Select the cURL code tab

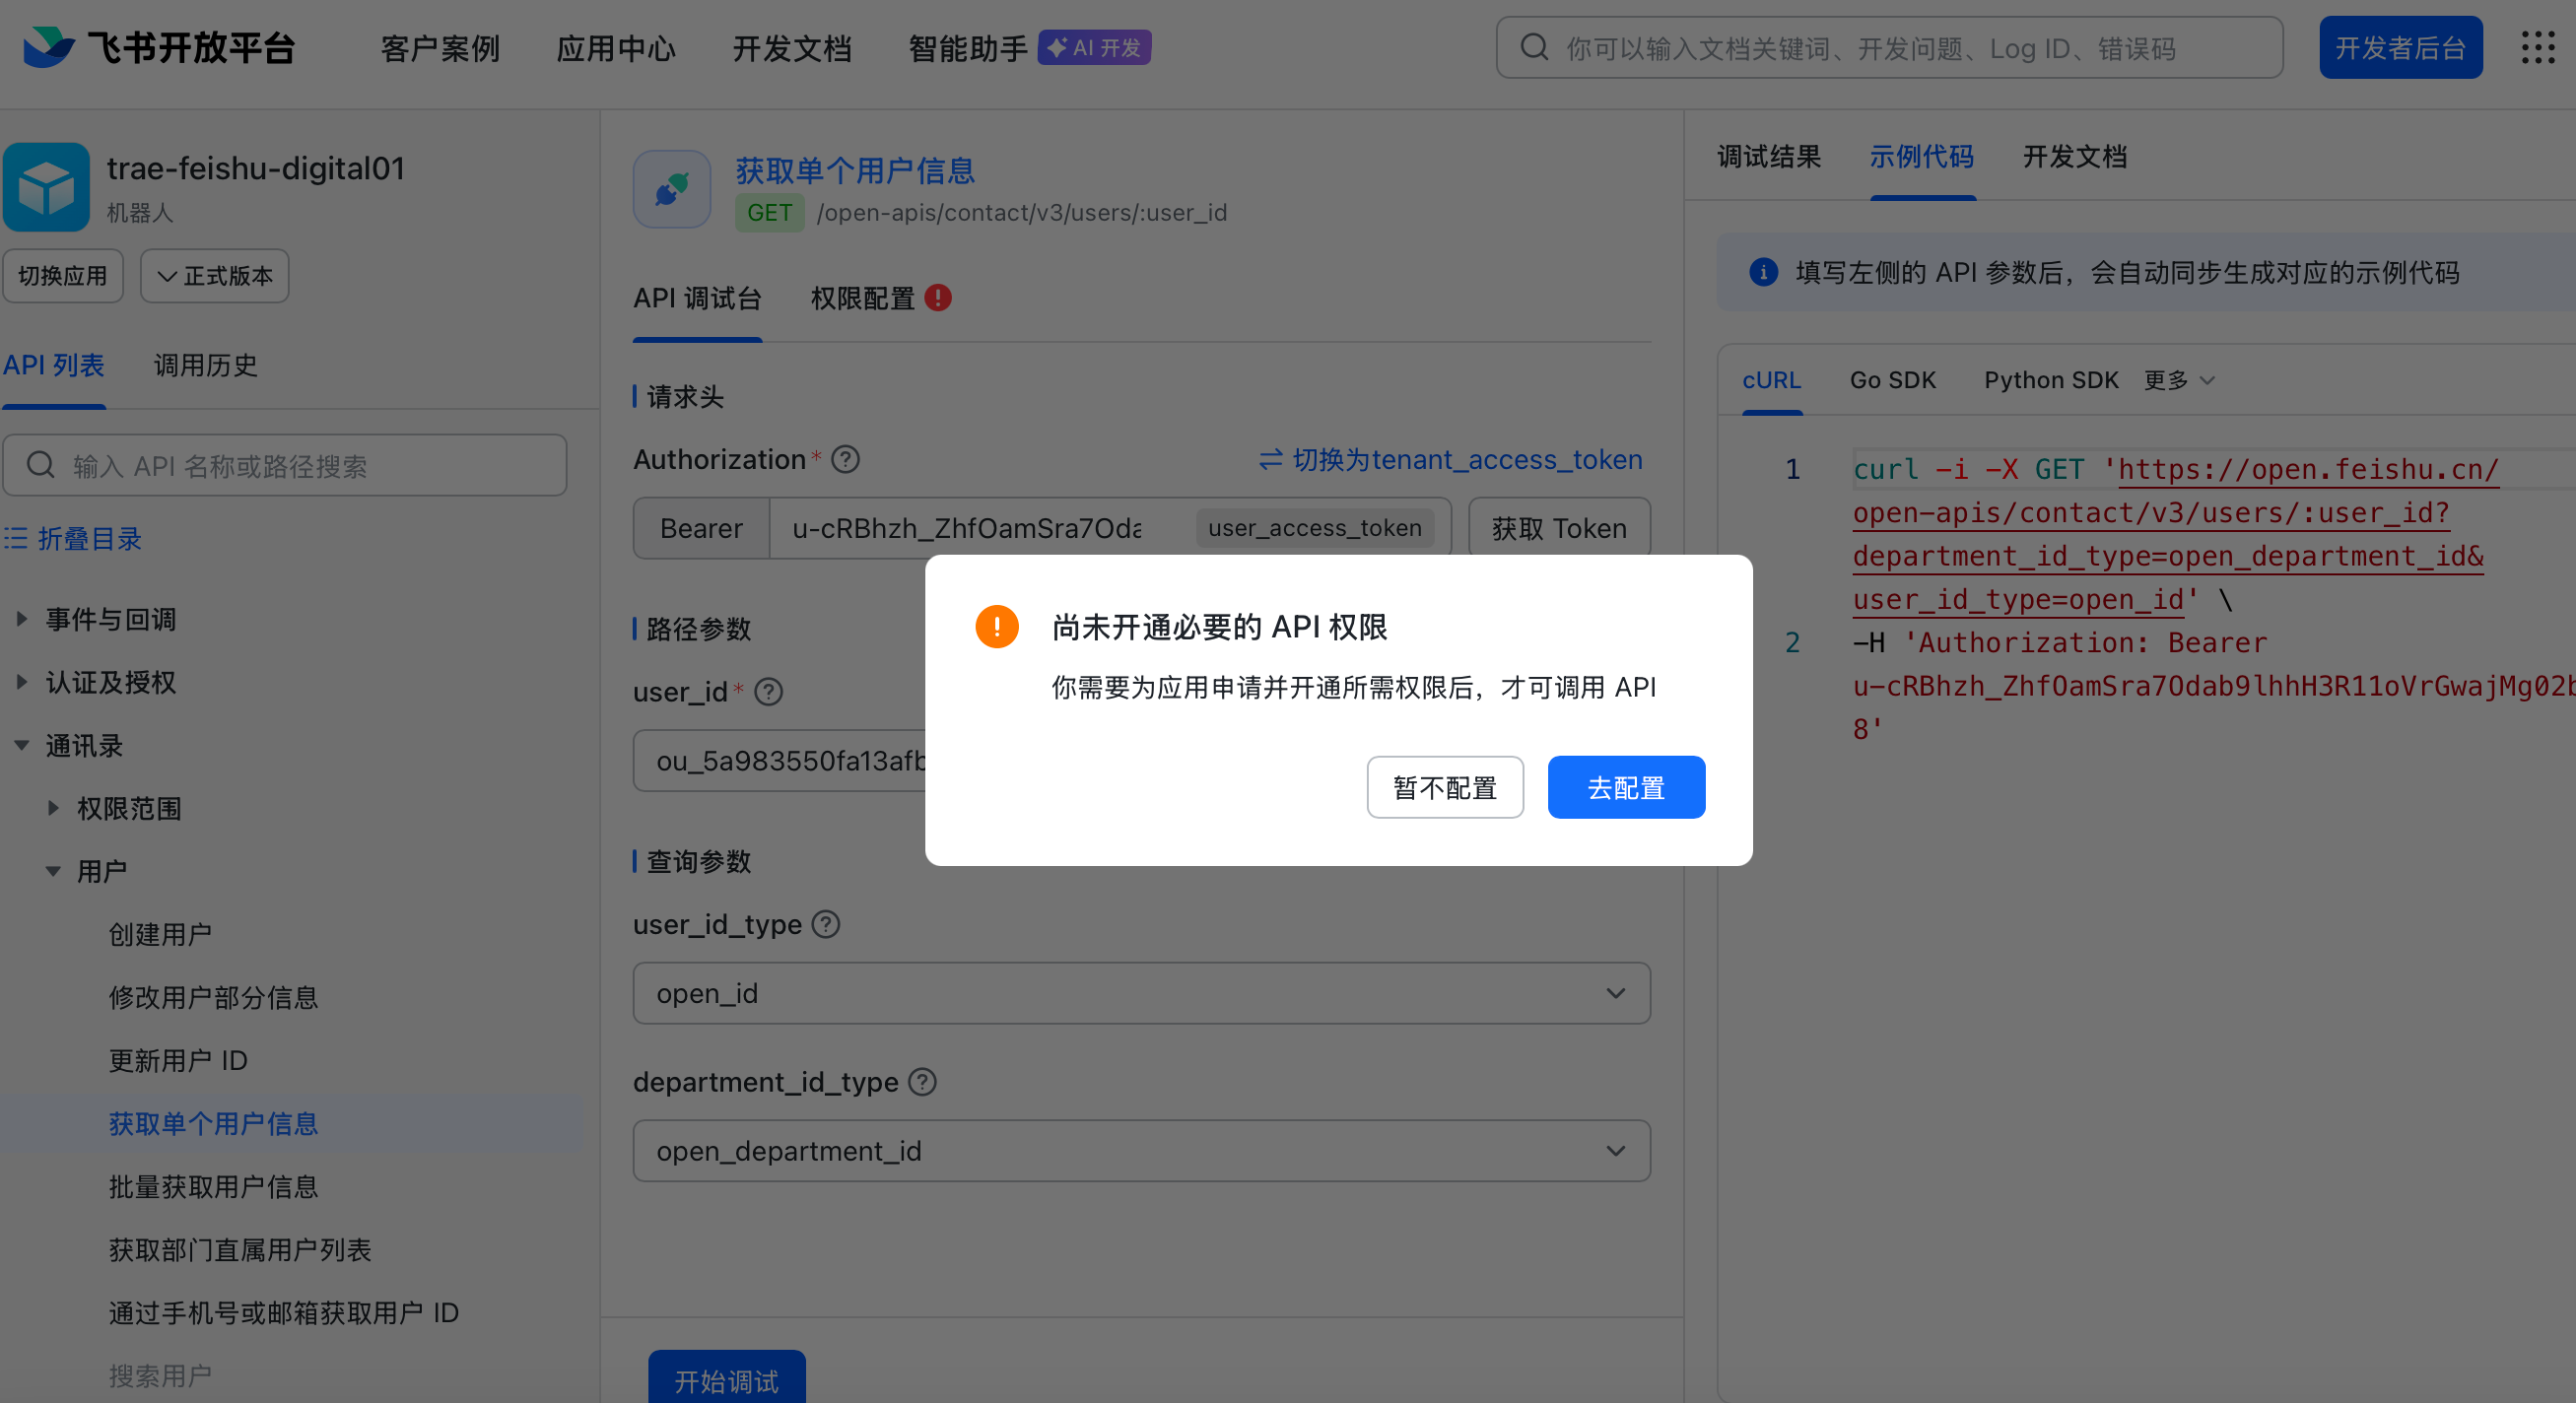(1772, 380)
